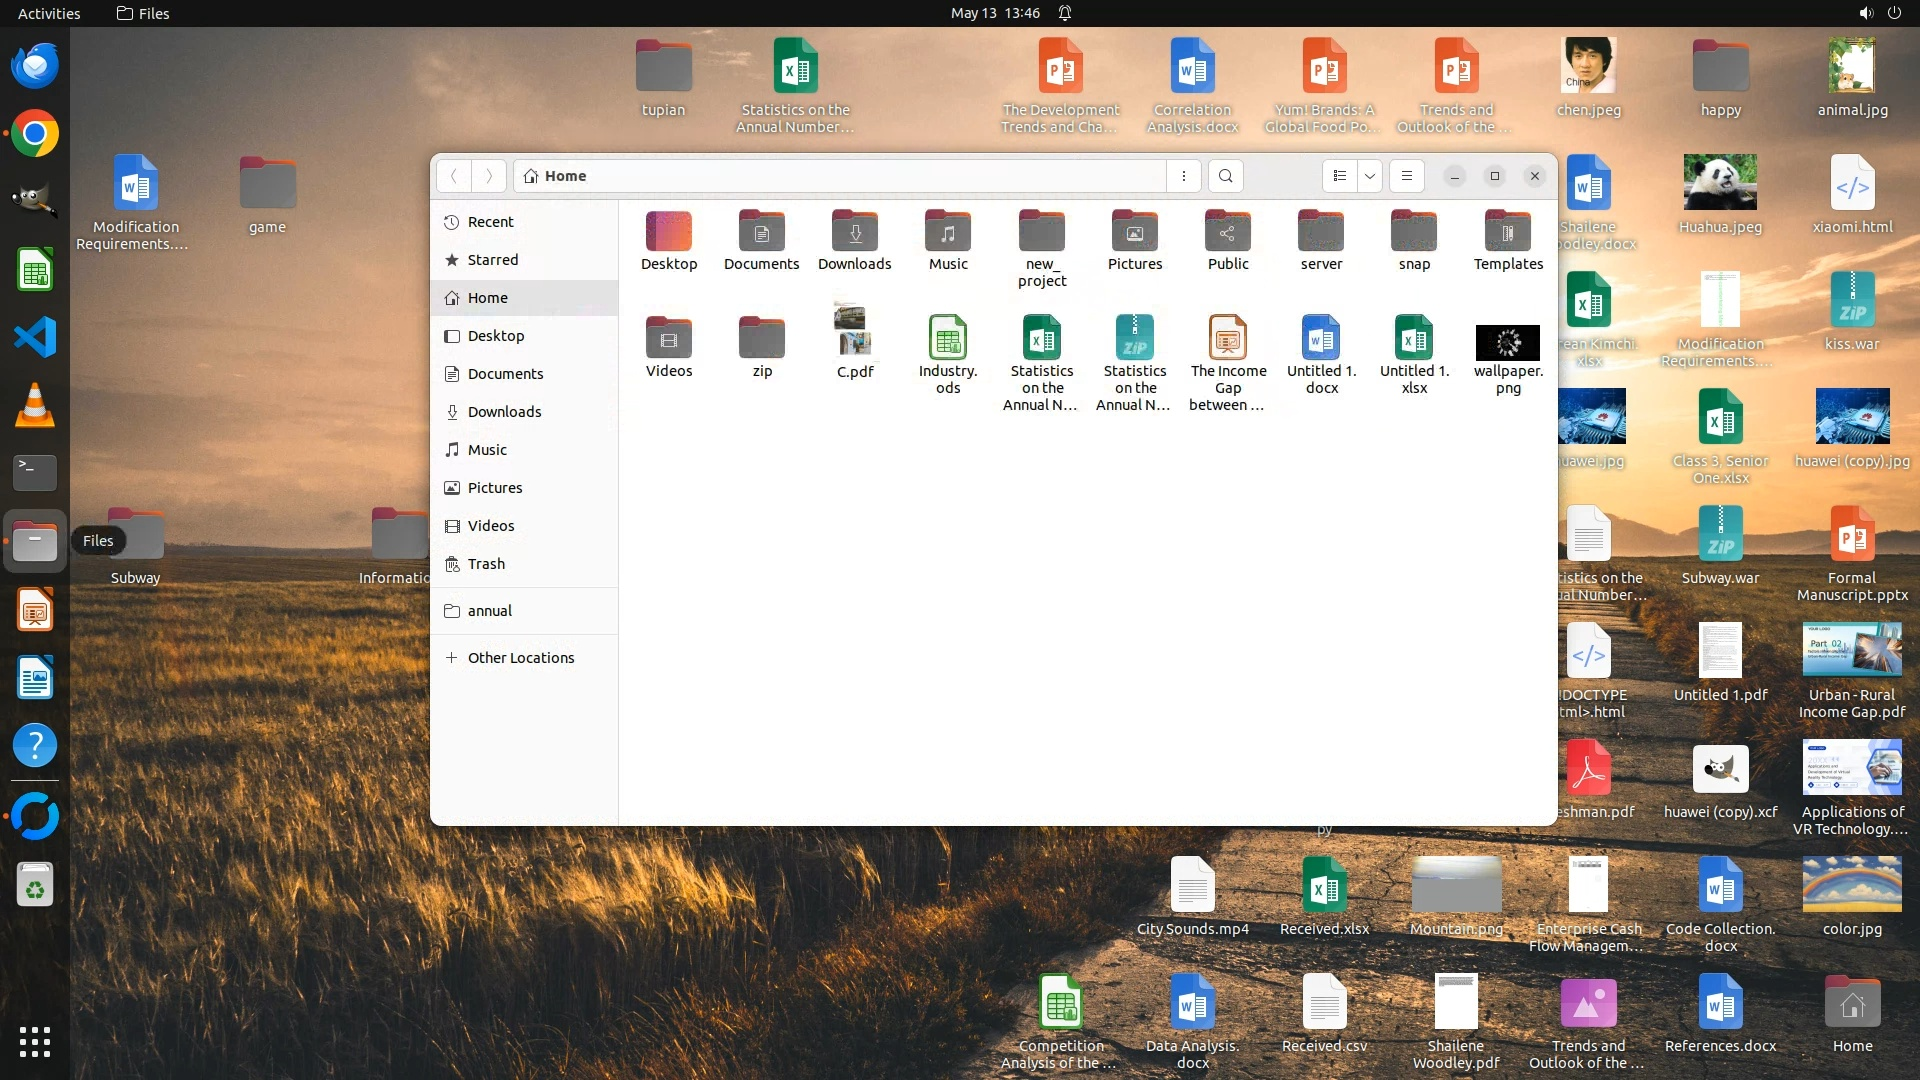Viewport: 1920px width, 1080px height.
Task: Launch Visual Studio Code from dock
Action: point(35,338)
